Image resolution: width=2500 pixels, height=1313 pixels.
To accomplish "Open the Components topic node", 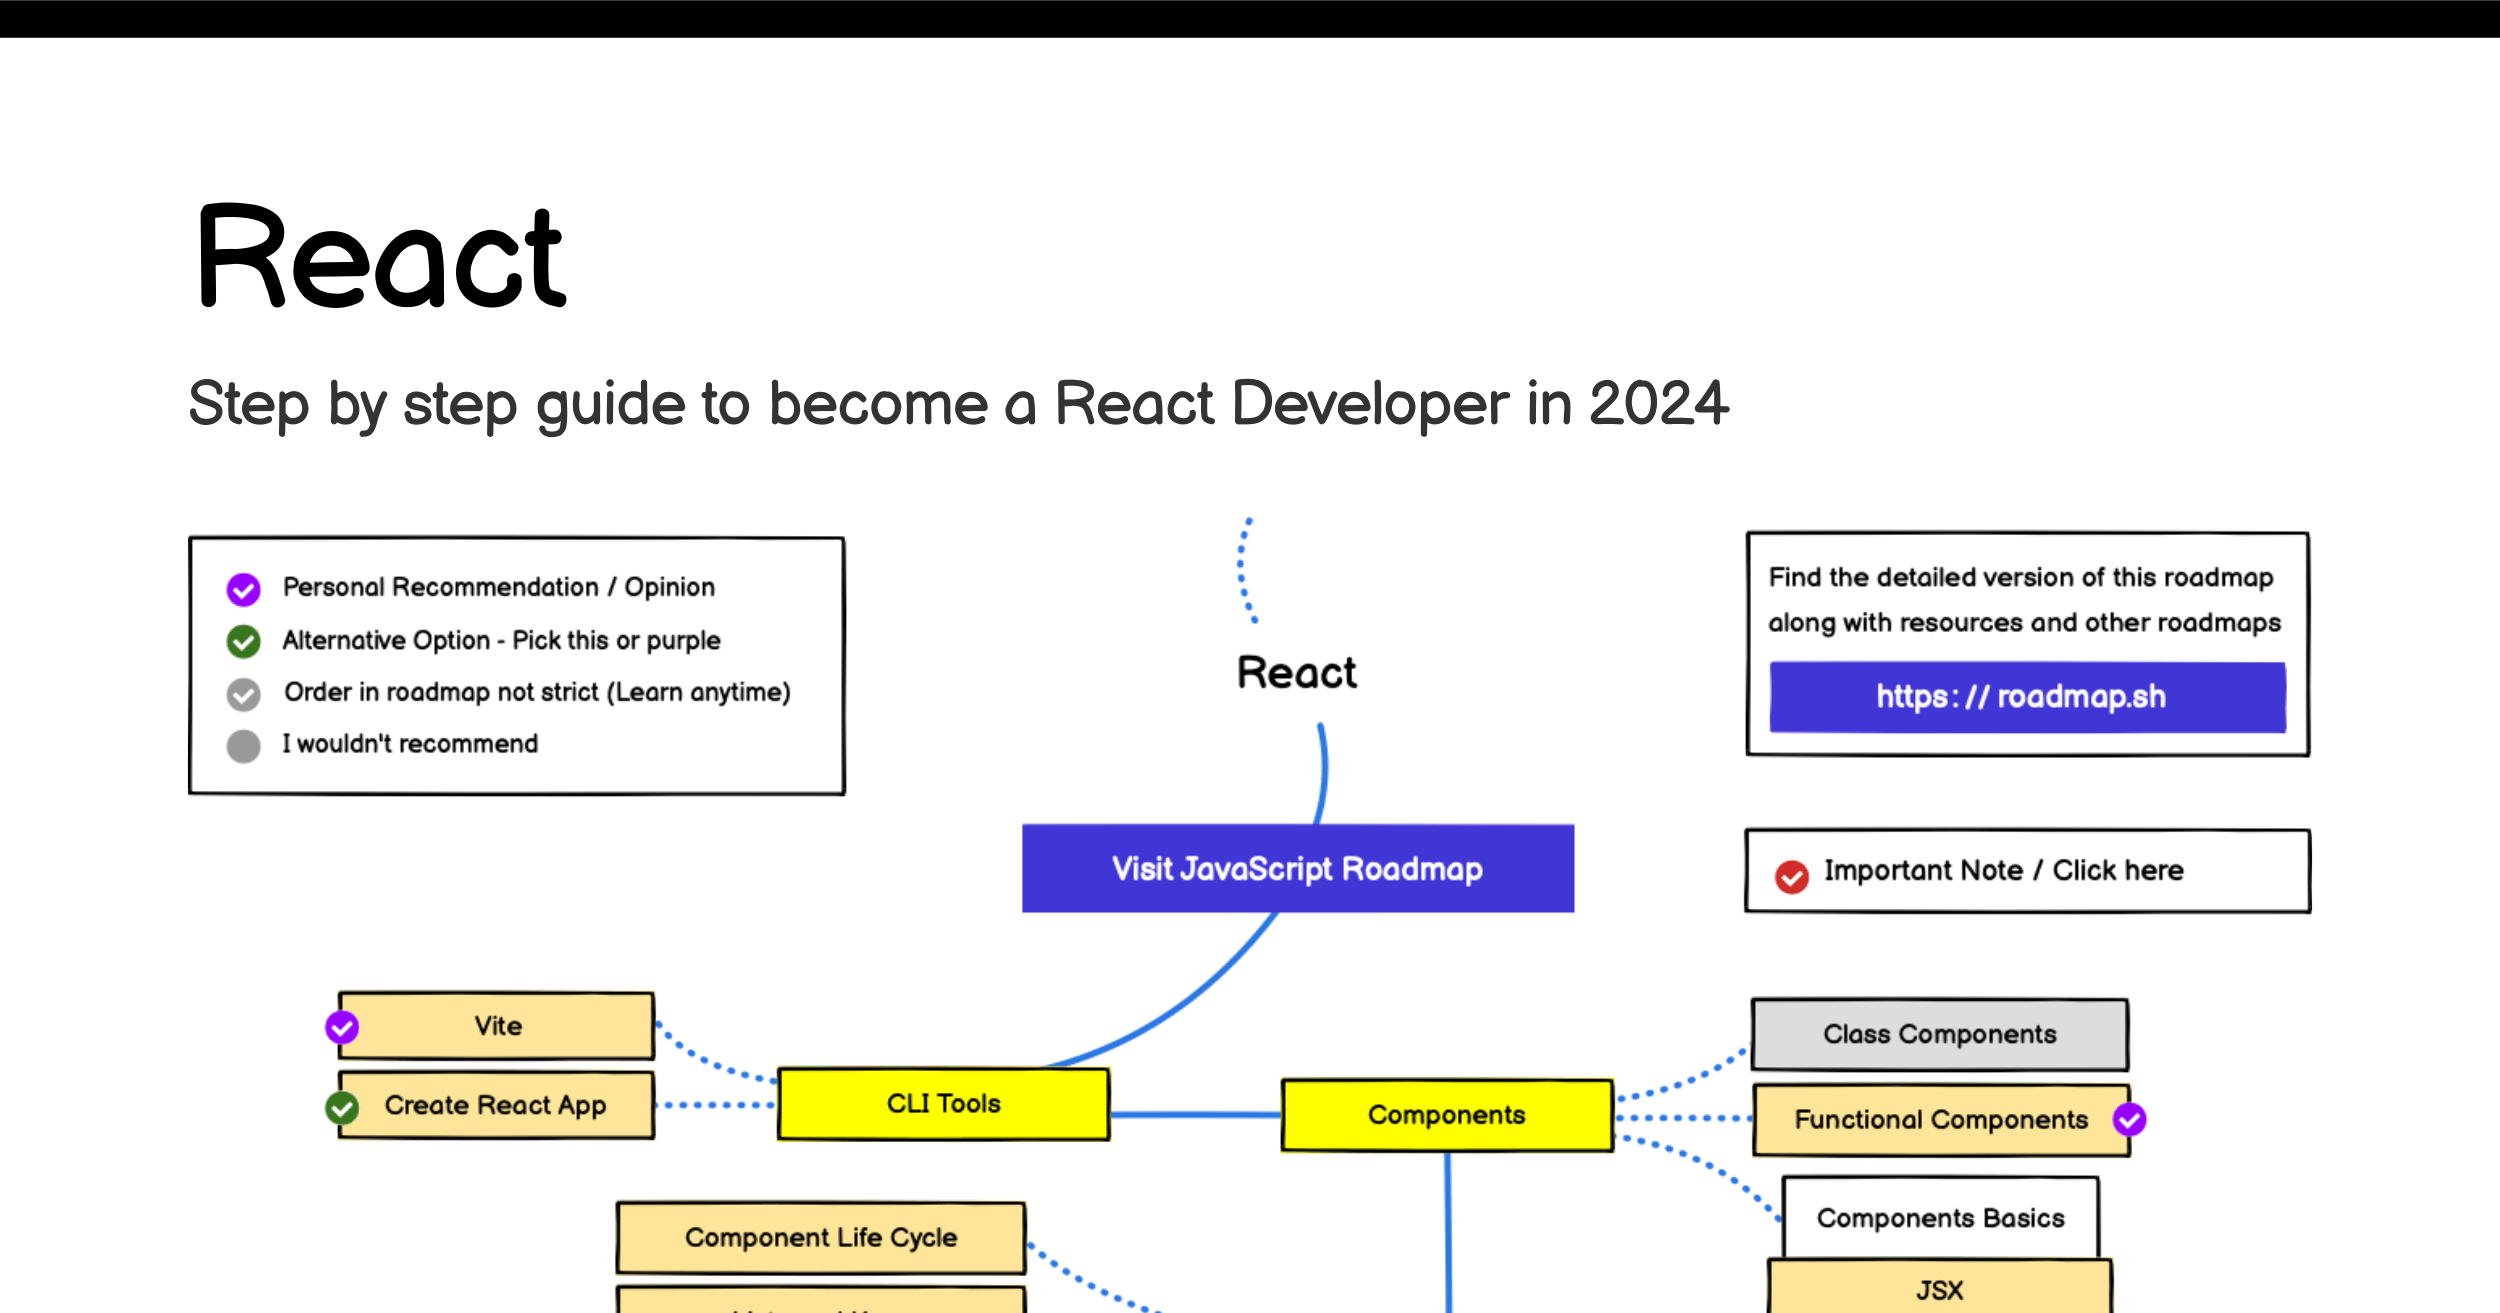I will [1447, 1115].
